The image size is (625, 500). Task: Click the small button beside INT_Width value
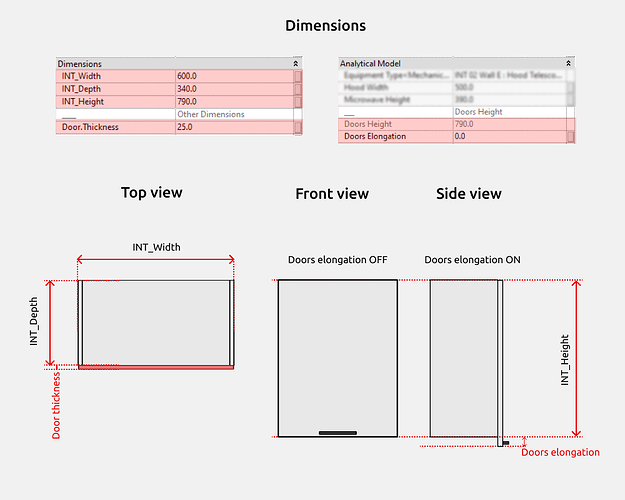click(x=297, y=76)
